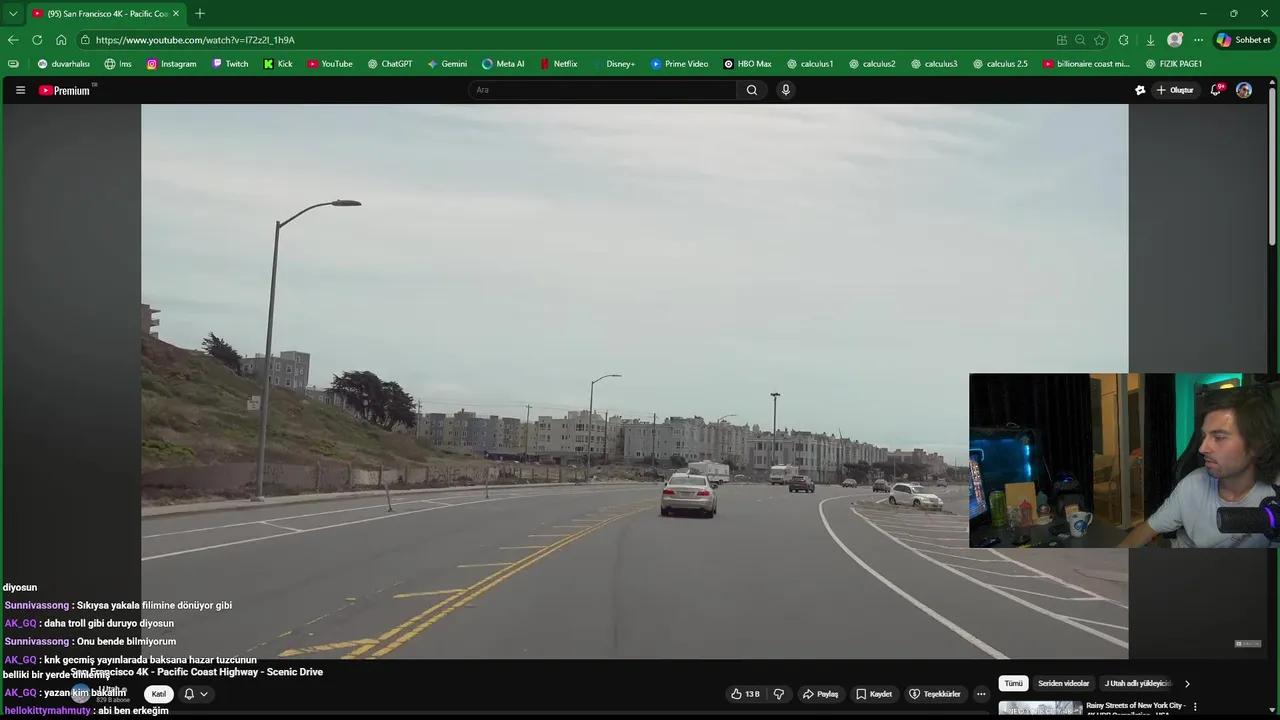1280x720 pixels.
Task: Open the new tab
Action: pos(200,14)
